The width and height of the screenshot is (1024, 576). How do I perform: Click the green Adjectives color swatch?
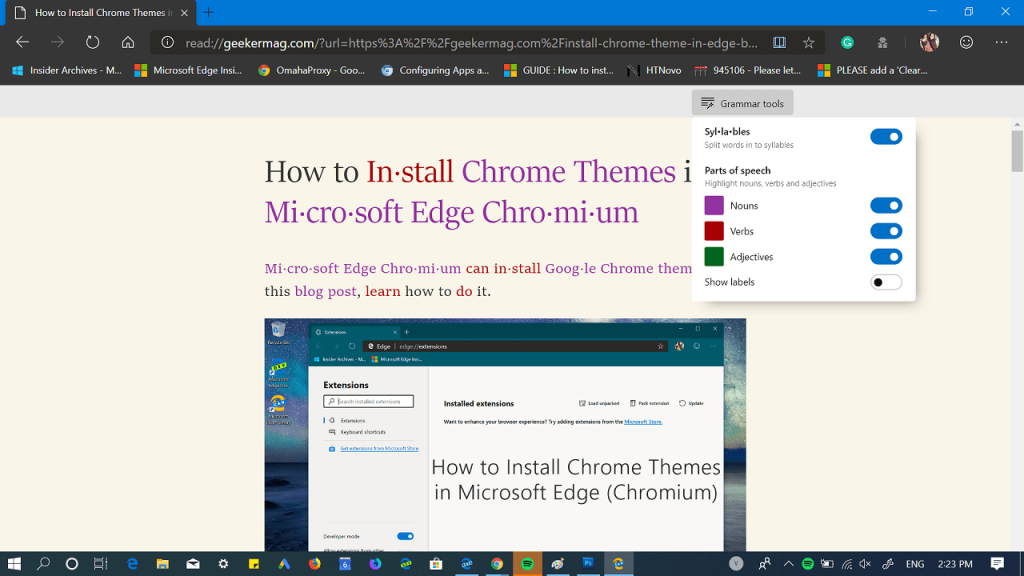[x=714, y=256]
